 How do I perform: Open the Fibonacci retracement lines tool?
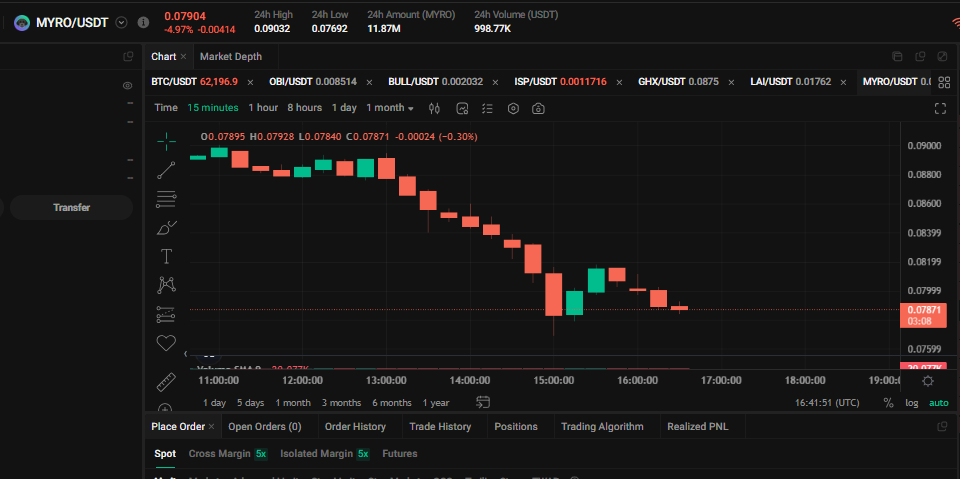166,198
